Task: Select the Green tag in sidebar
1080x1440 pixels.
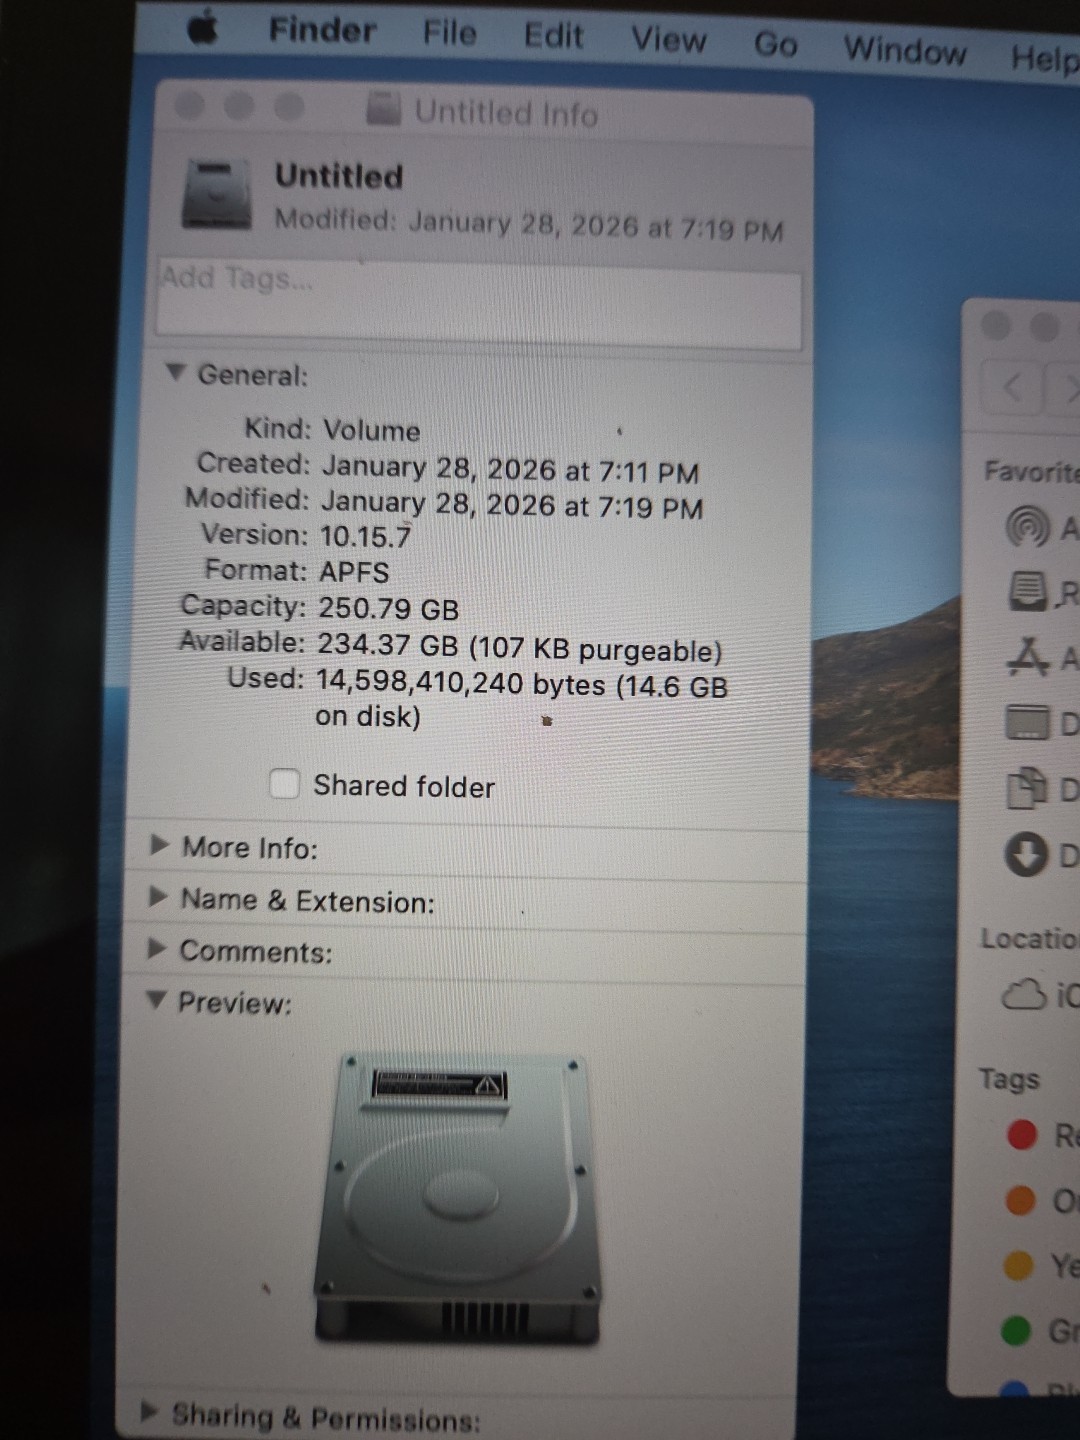Action: 1016,1331
